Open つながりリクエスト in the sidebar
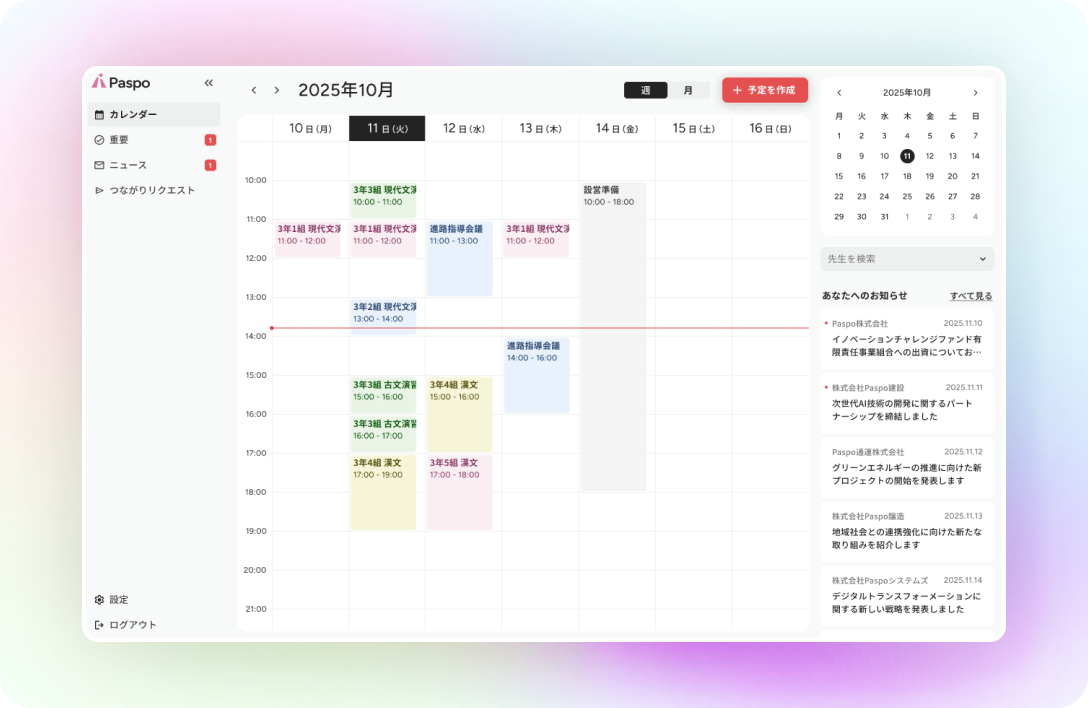 pos(154,190)
